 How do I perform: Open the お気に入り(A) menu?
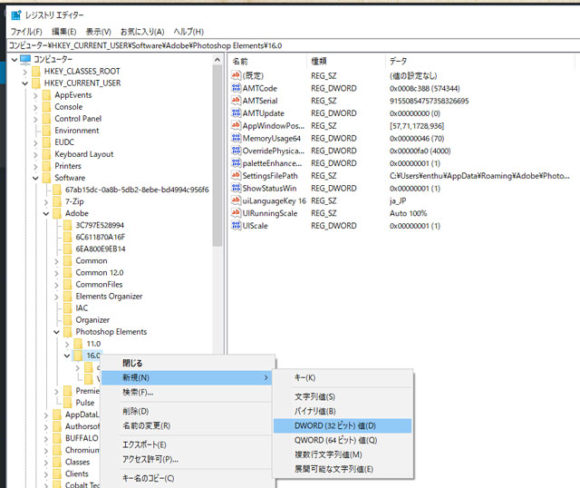[x=142, y=31]
